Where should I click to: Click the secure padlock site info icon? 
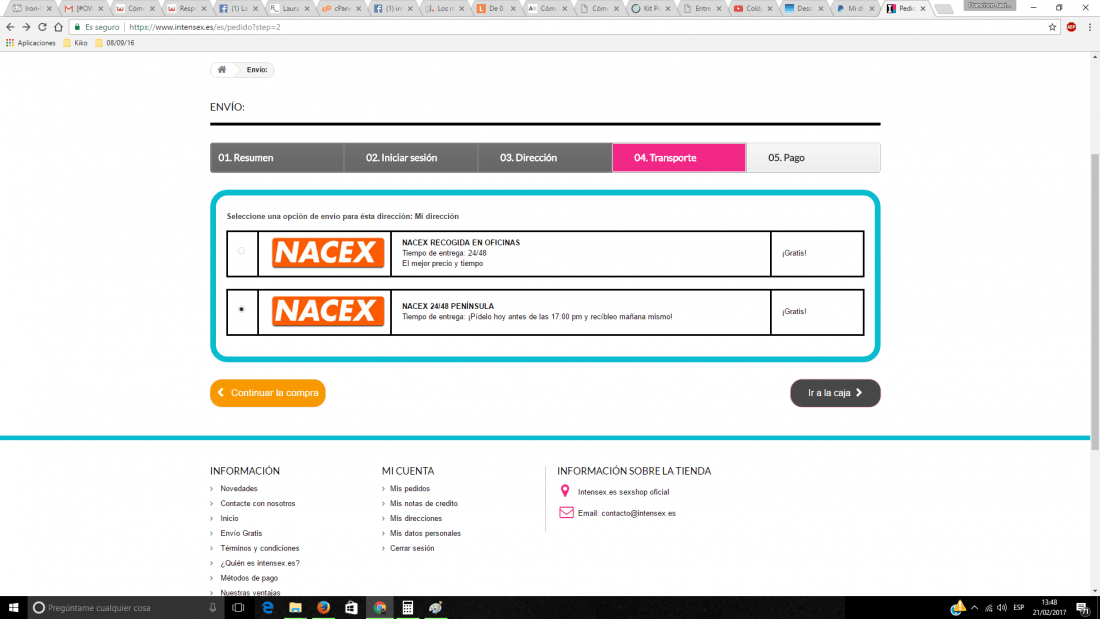pos(78,27)
